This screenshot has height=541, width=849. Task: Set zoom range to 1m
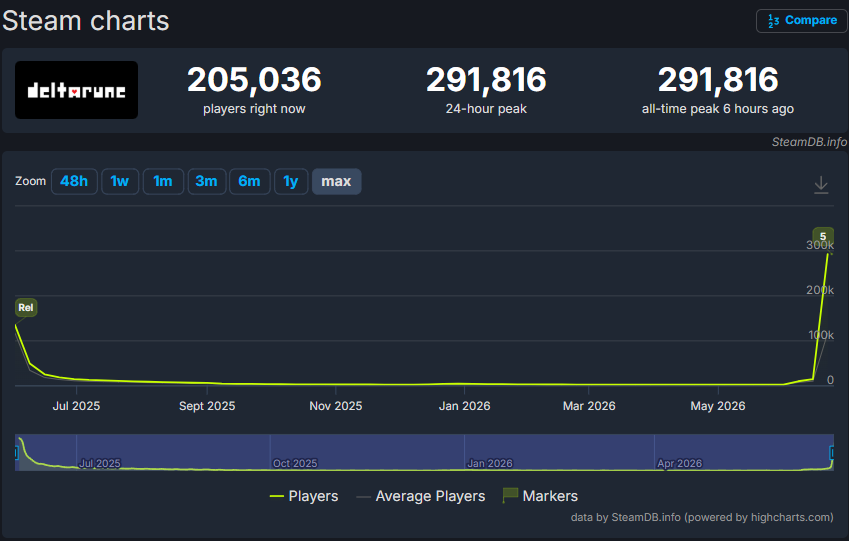163,181
